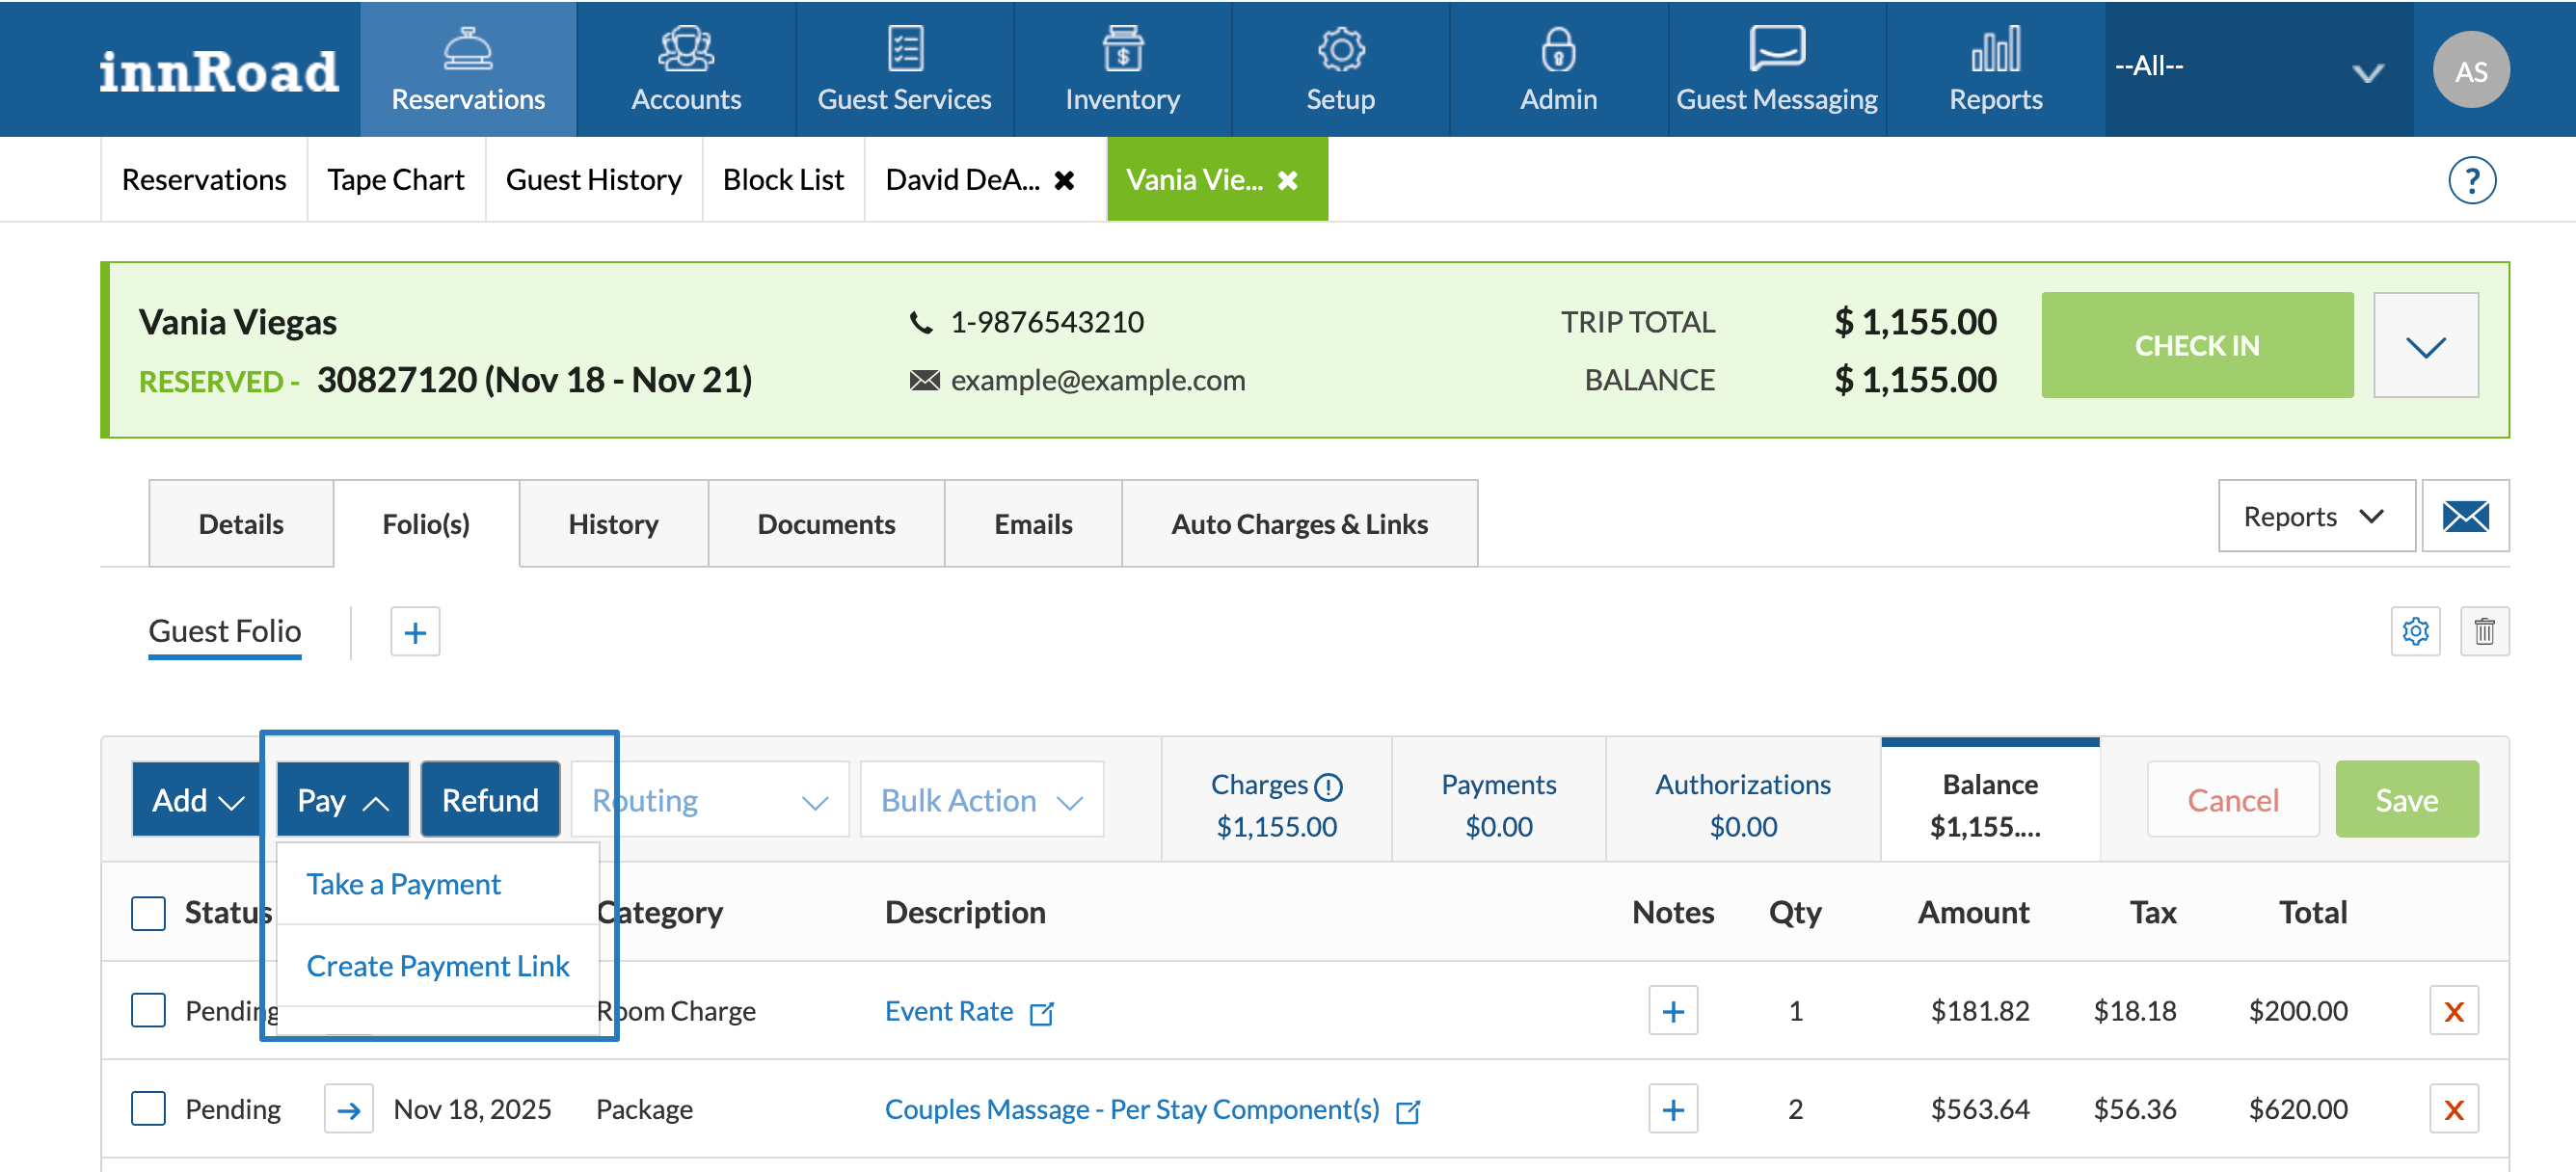Remove Couples Massage line with red X
2576x1172 pixels.
pos(2453,1109)
